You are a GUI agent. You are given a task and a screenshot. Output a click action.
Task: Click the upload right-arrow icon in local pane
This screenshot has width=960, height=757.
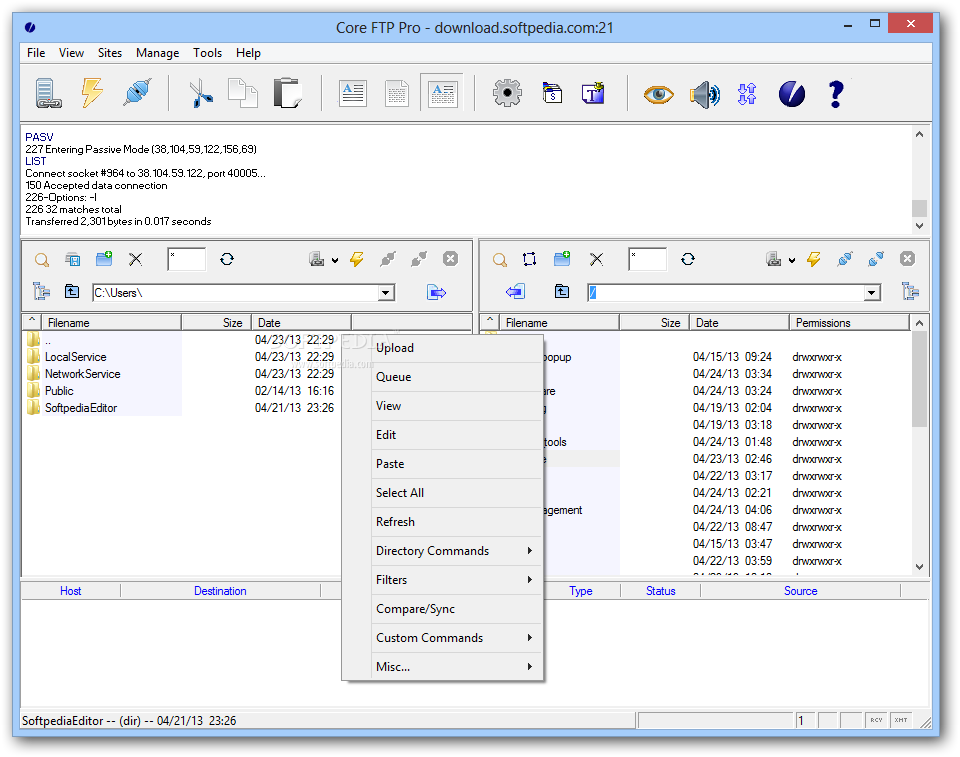(437, 292)
